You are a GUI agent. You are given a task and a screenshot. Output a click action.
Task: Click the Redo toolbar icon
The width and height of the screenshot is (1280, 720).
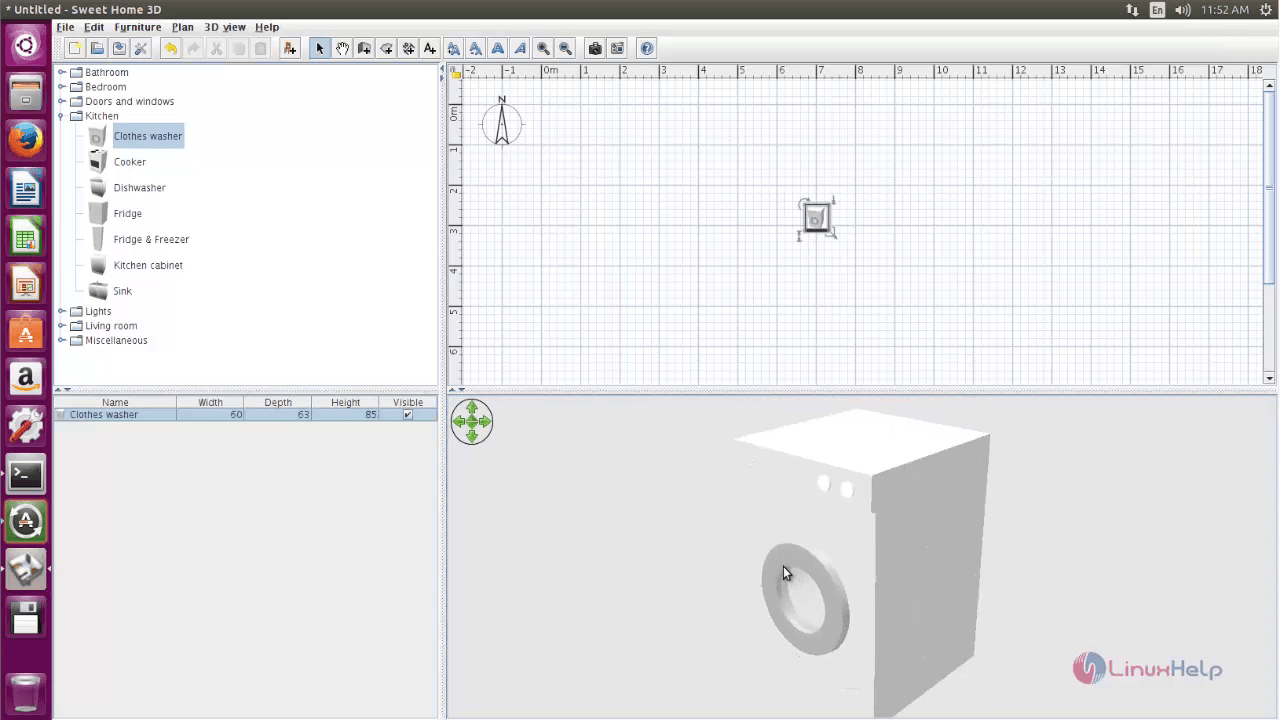point(193,48)
